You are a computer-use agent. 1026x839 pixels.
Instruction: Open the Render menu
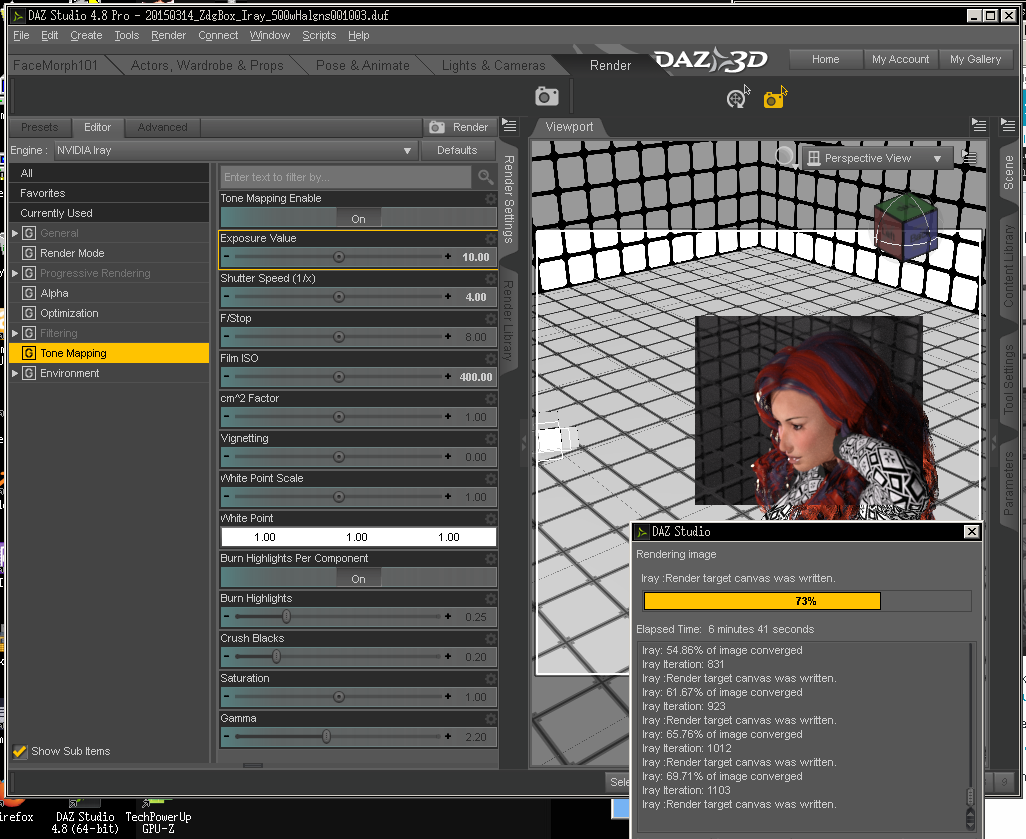(168, 35)
